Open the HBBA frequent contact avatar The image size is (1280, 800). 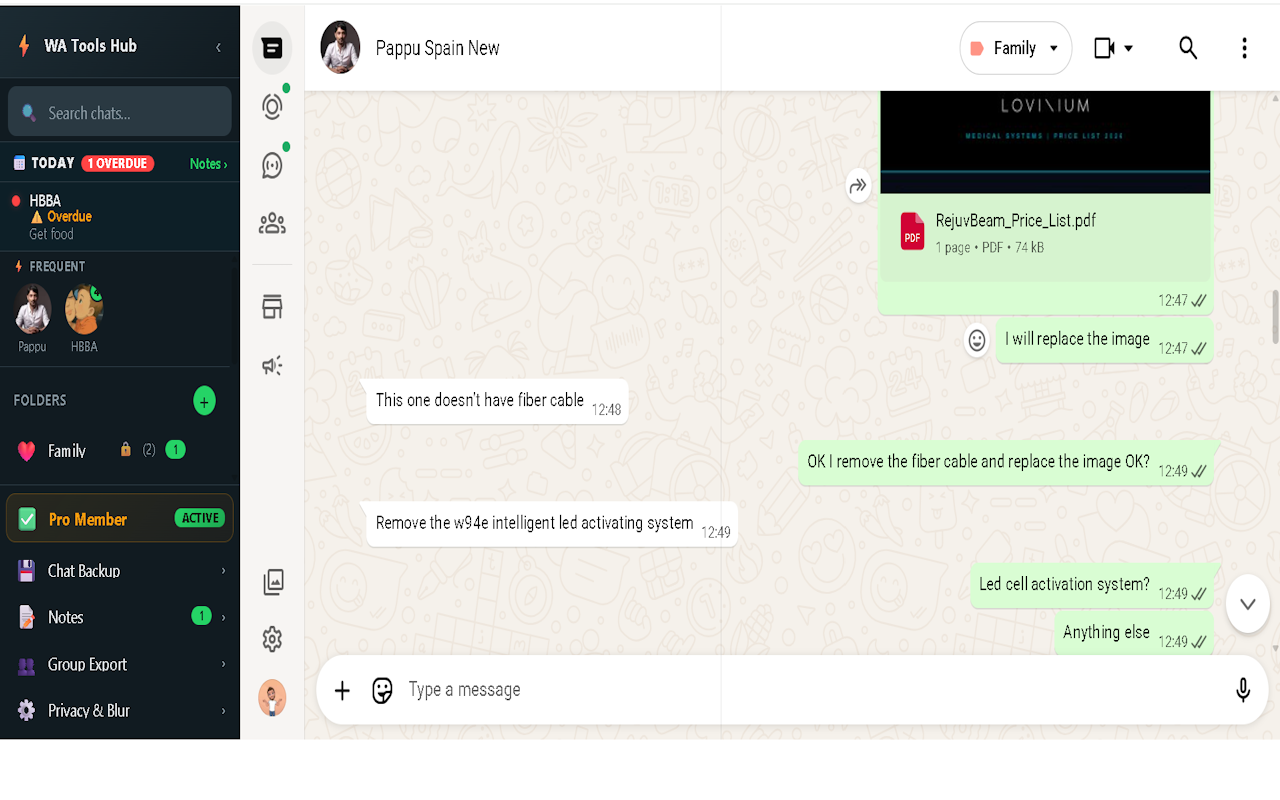84,309
